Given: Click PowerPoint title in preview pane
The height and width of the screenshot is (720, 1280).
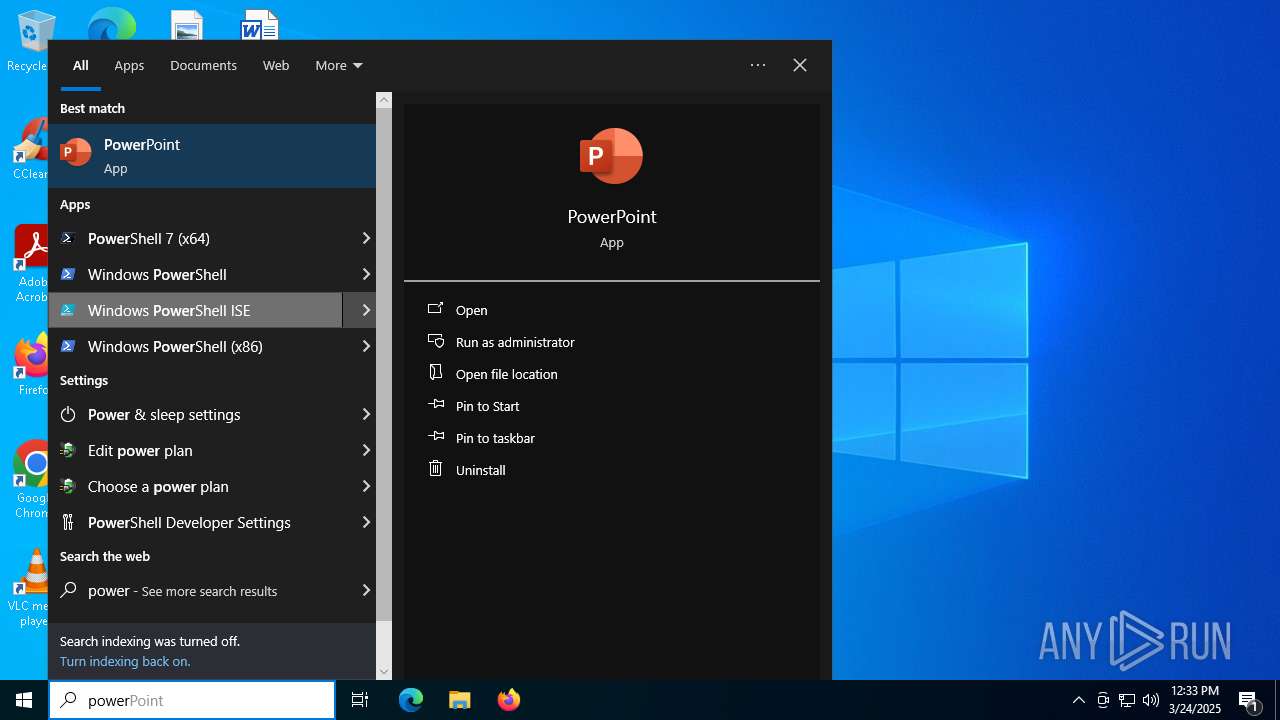Looking at the screenshot, I should pyautogui.click(x=612, y=216).
